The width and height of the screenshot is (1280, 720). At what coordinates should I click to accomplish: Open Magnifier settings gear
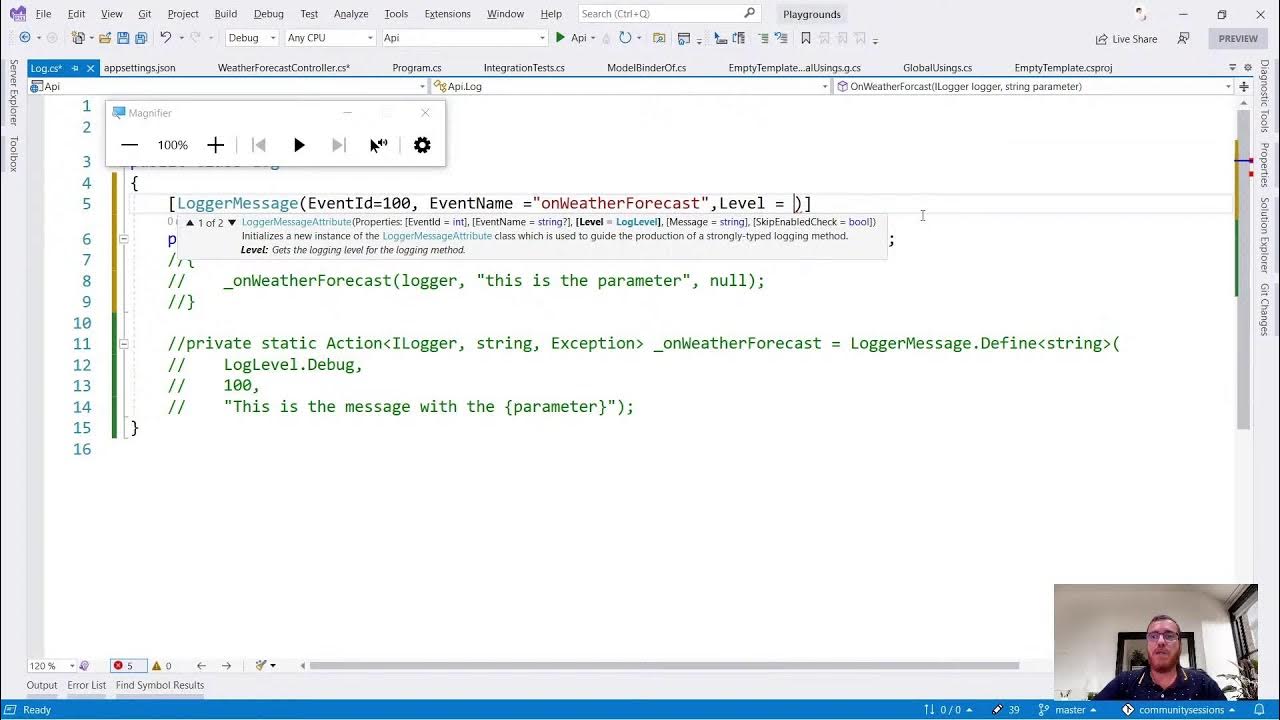(x=422, y=145)
